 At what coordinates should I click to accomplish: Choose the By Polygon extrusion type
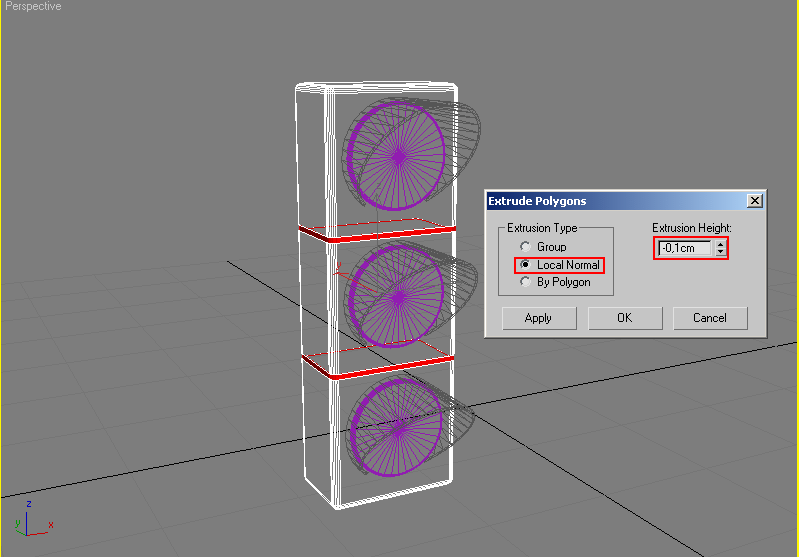tap(525, 282)
